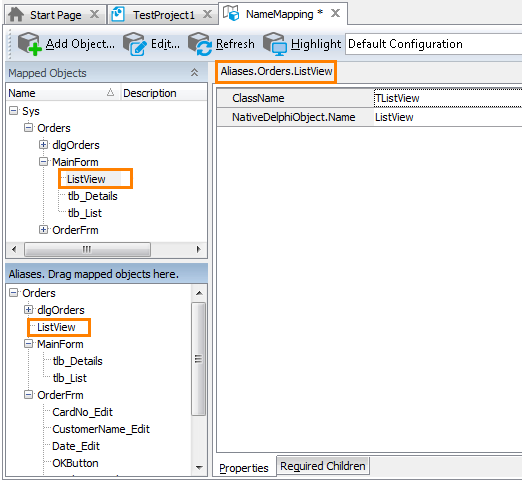Click the NameMapping tab icon
Image resolution: width=522 pixels, height=482 pixels.
(231, 13)
